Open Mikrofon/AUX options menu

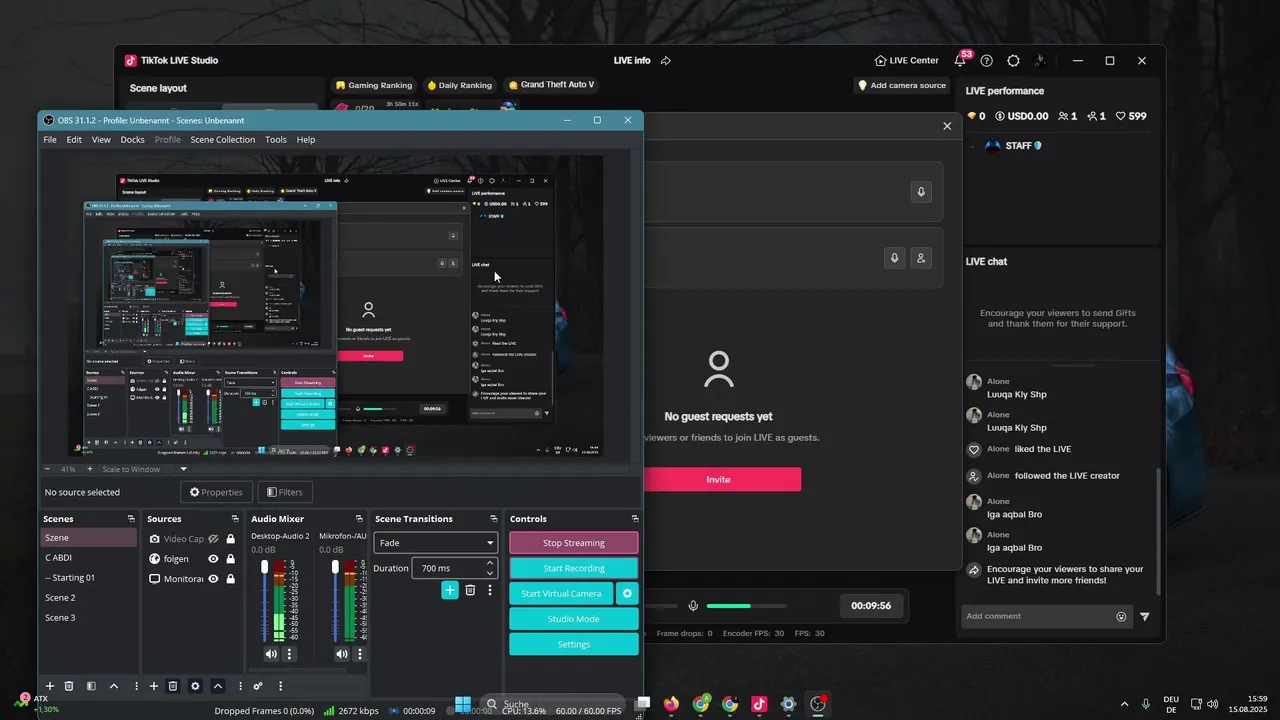[360, 654]
